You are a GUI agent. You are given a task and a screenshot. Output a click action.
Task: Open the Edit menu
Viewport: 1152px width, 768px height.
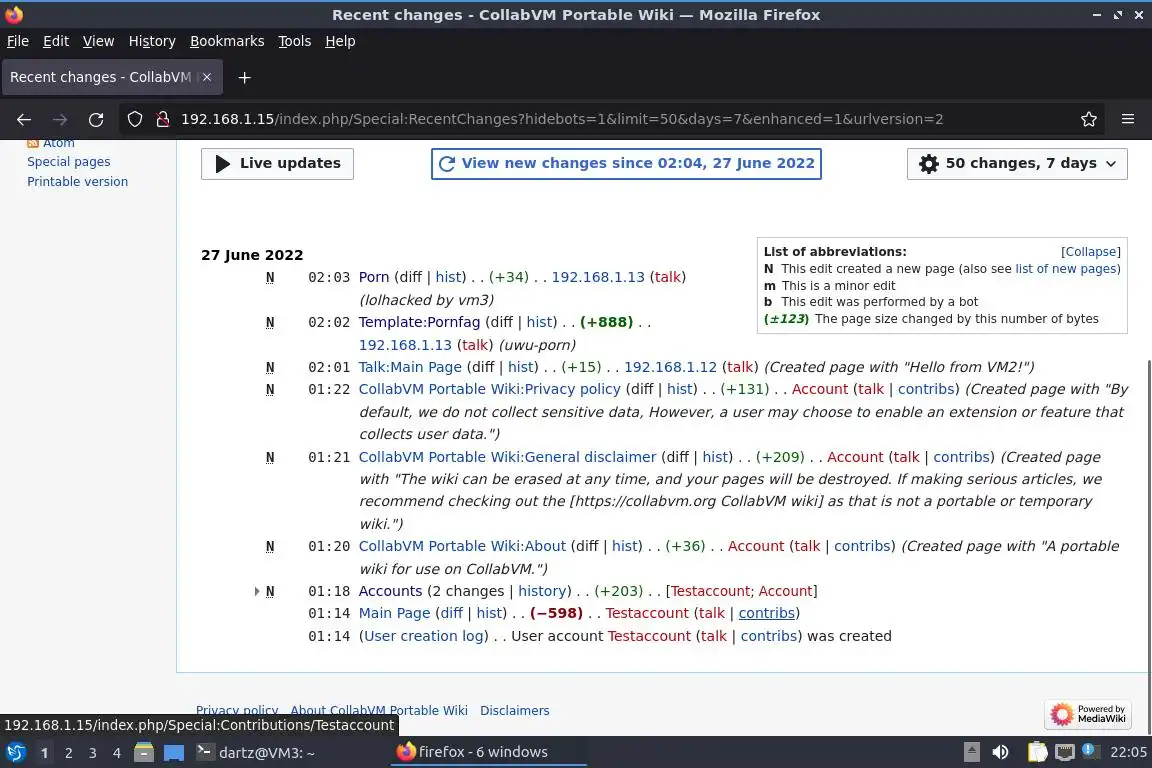point(56,41)
